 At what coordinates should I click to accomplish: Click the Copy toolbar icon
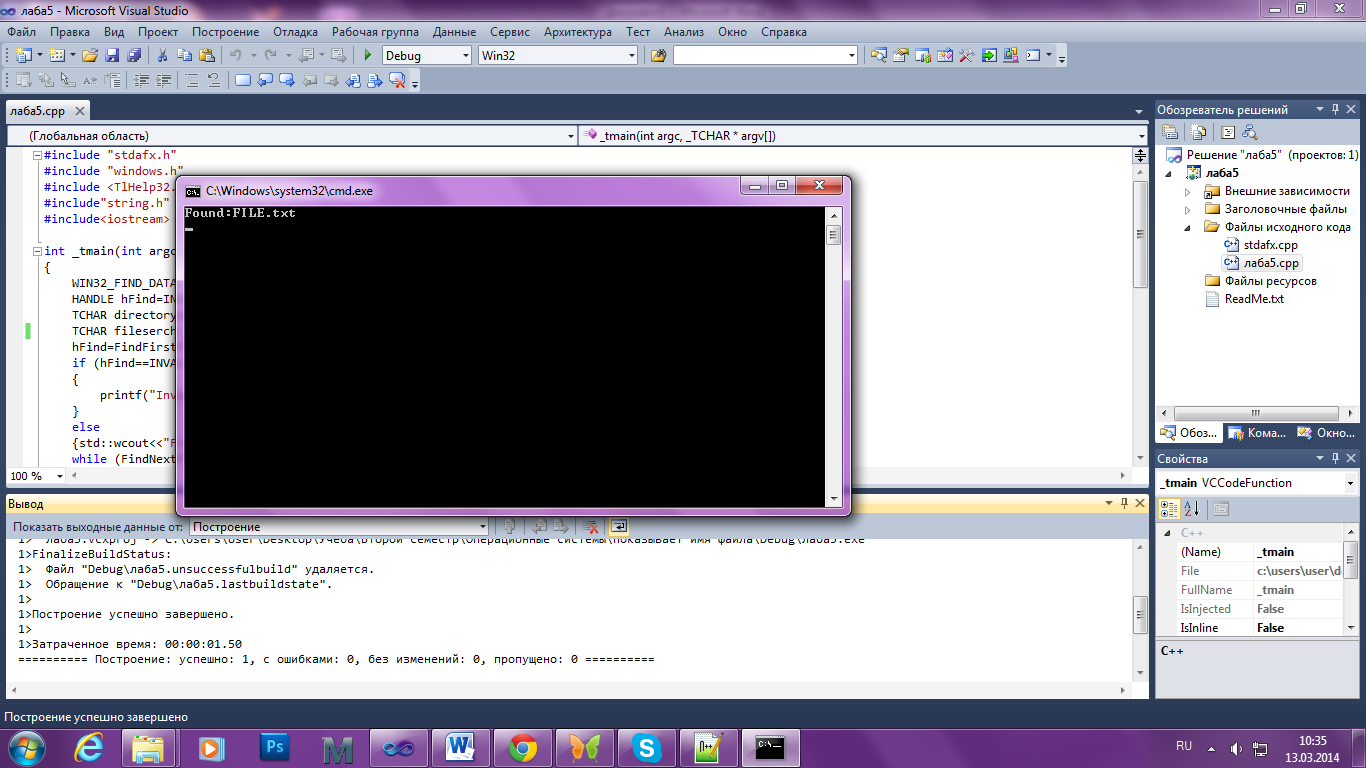[183, 56]
